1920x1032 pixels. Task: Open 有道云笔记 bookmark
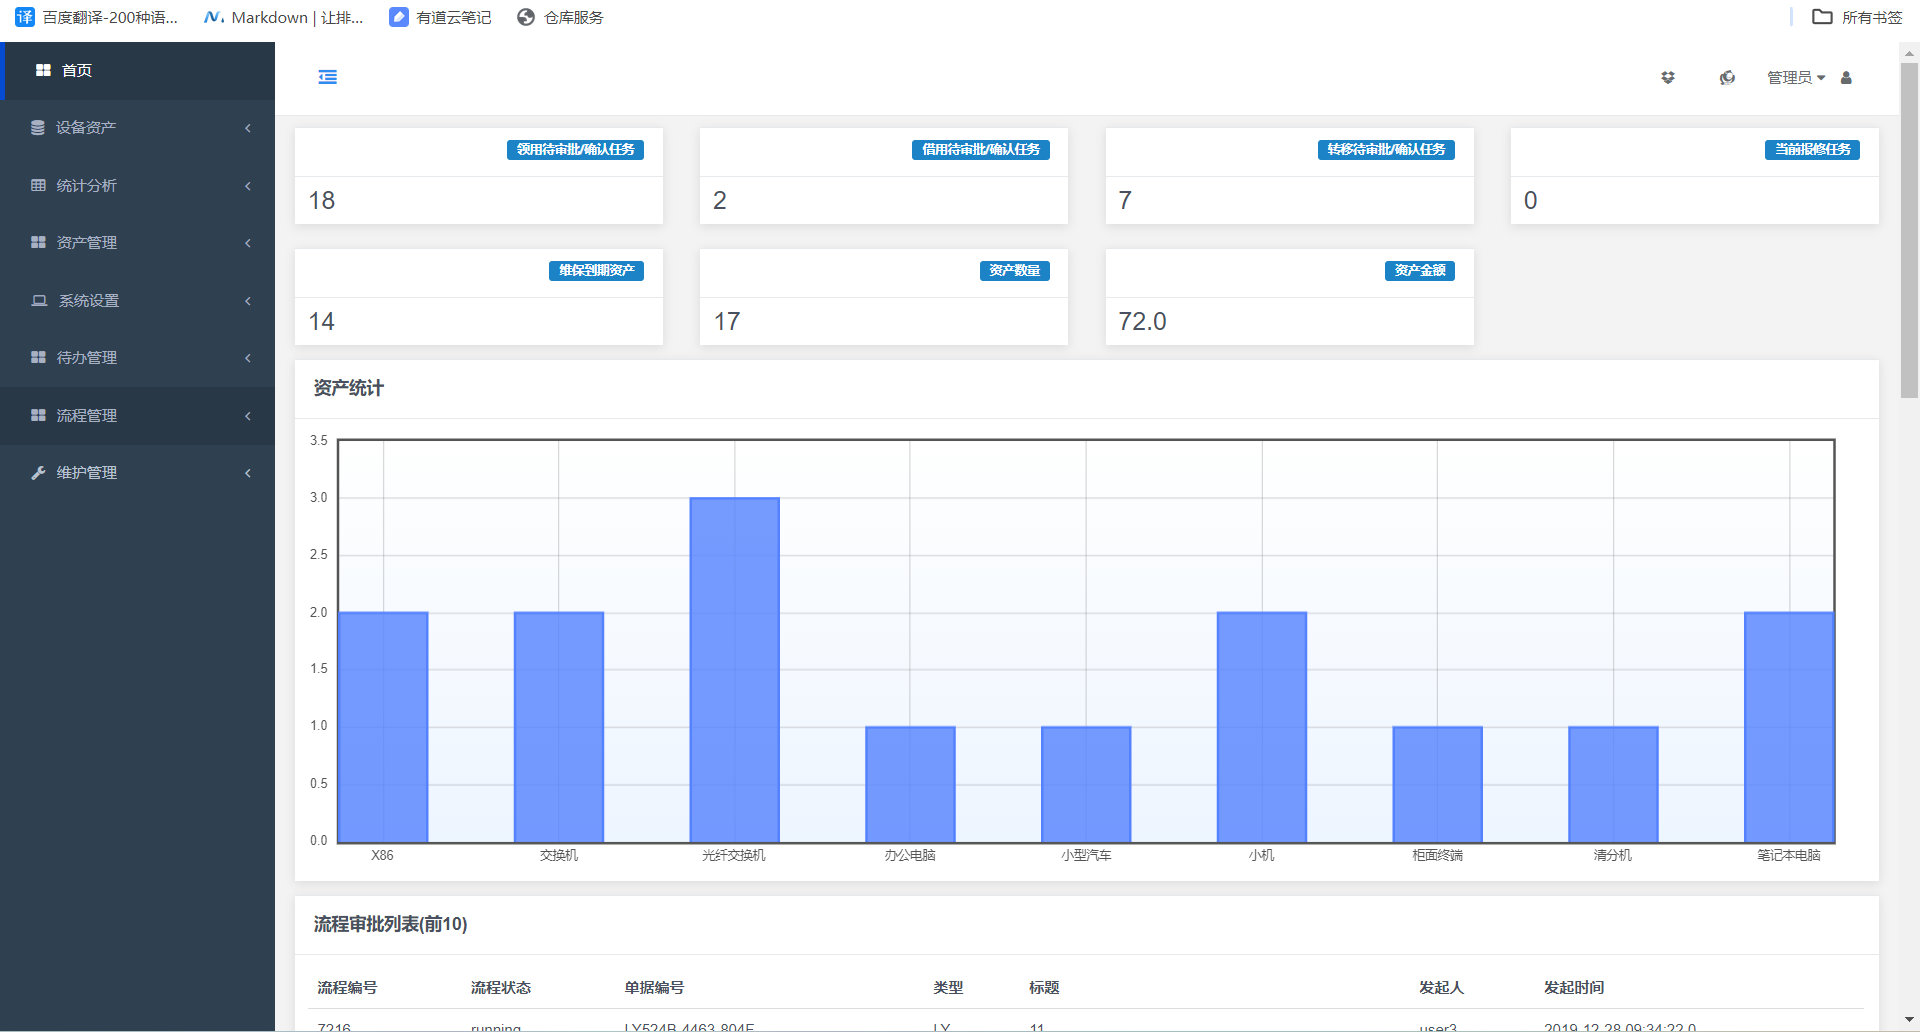point(441,17)
